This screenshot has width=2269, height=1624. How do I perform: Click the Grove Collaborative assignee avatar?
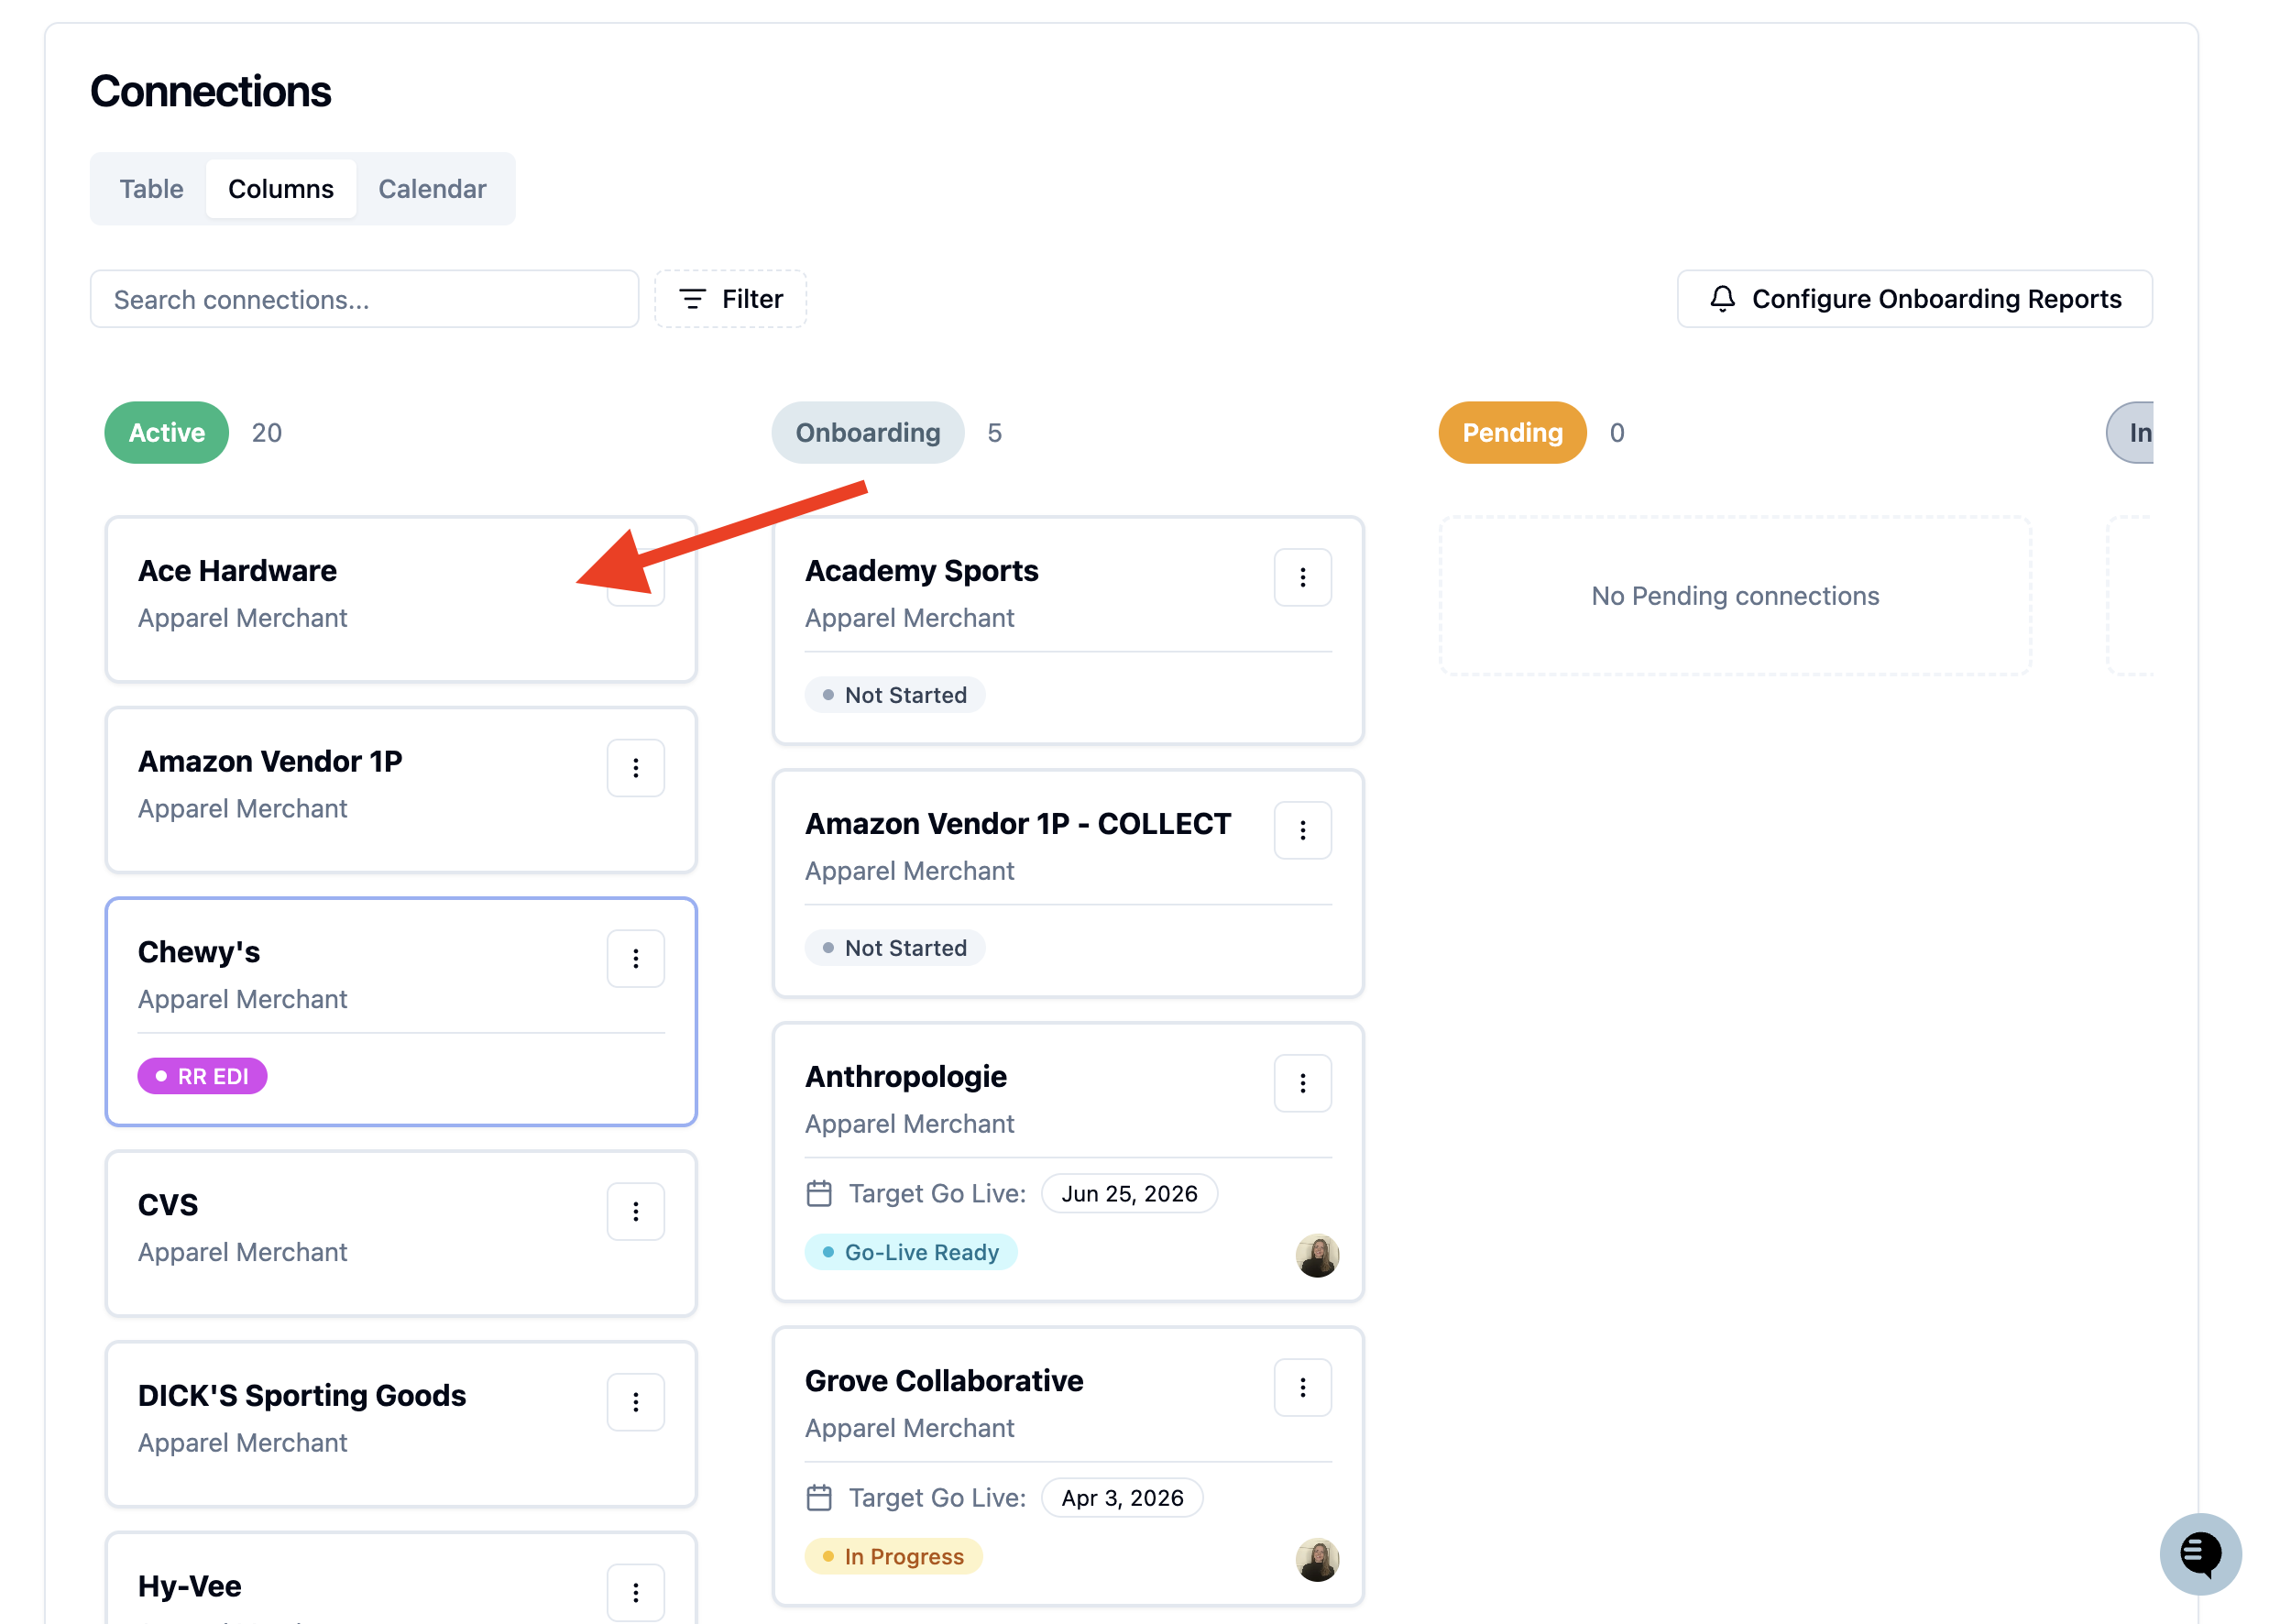[x=1317, y=1559]
